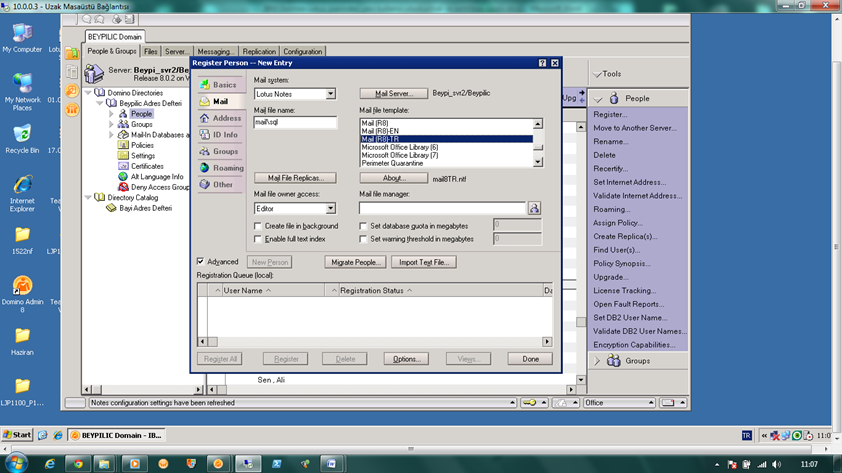Click in the Mail file name field
This screenshot has width=842, height=473.
coord(295,122)
